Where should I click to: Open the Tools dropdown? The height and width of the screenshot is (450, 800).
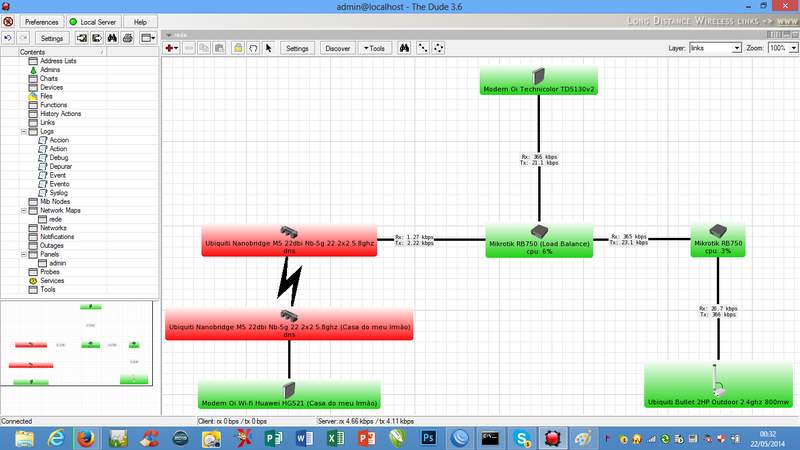pyautogui.click(x=374, y=48)
